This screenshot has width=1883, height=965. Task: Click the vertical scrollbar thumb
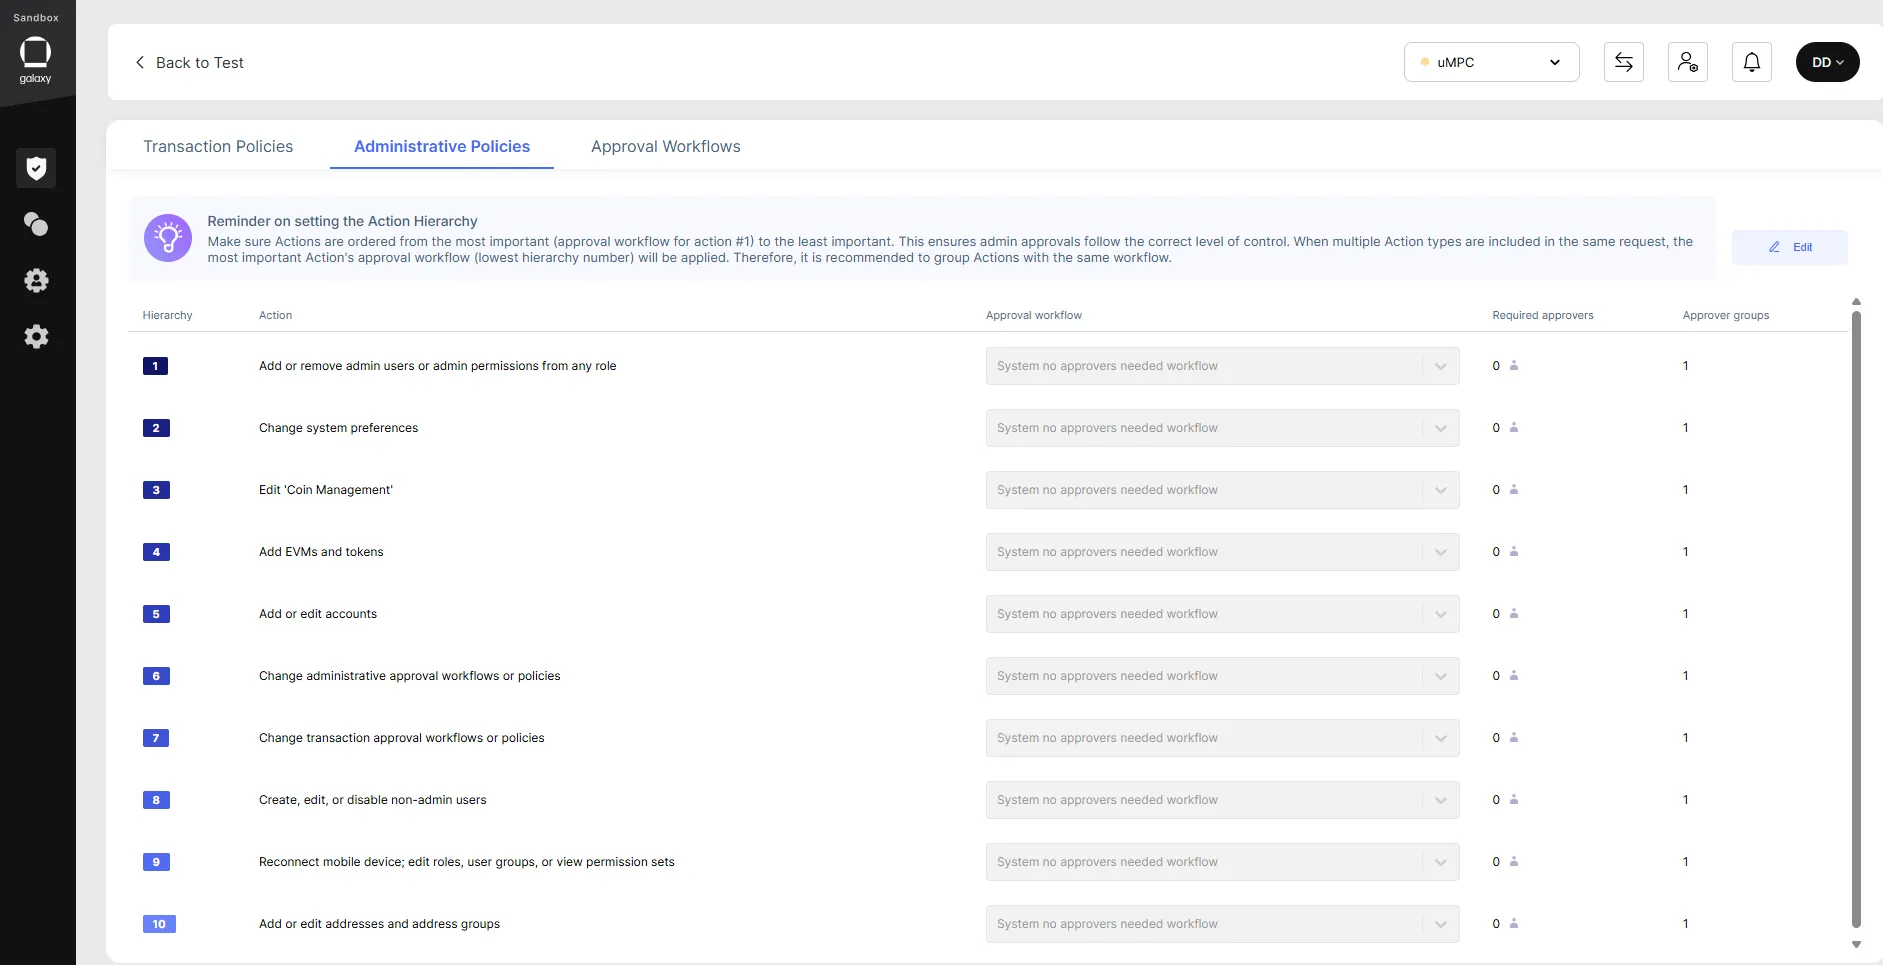1856,619
